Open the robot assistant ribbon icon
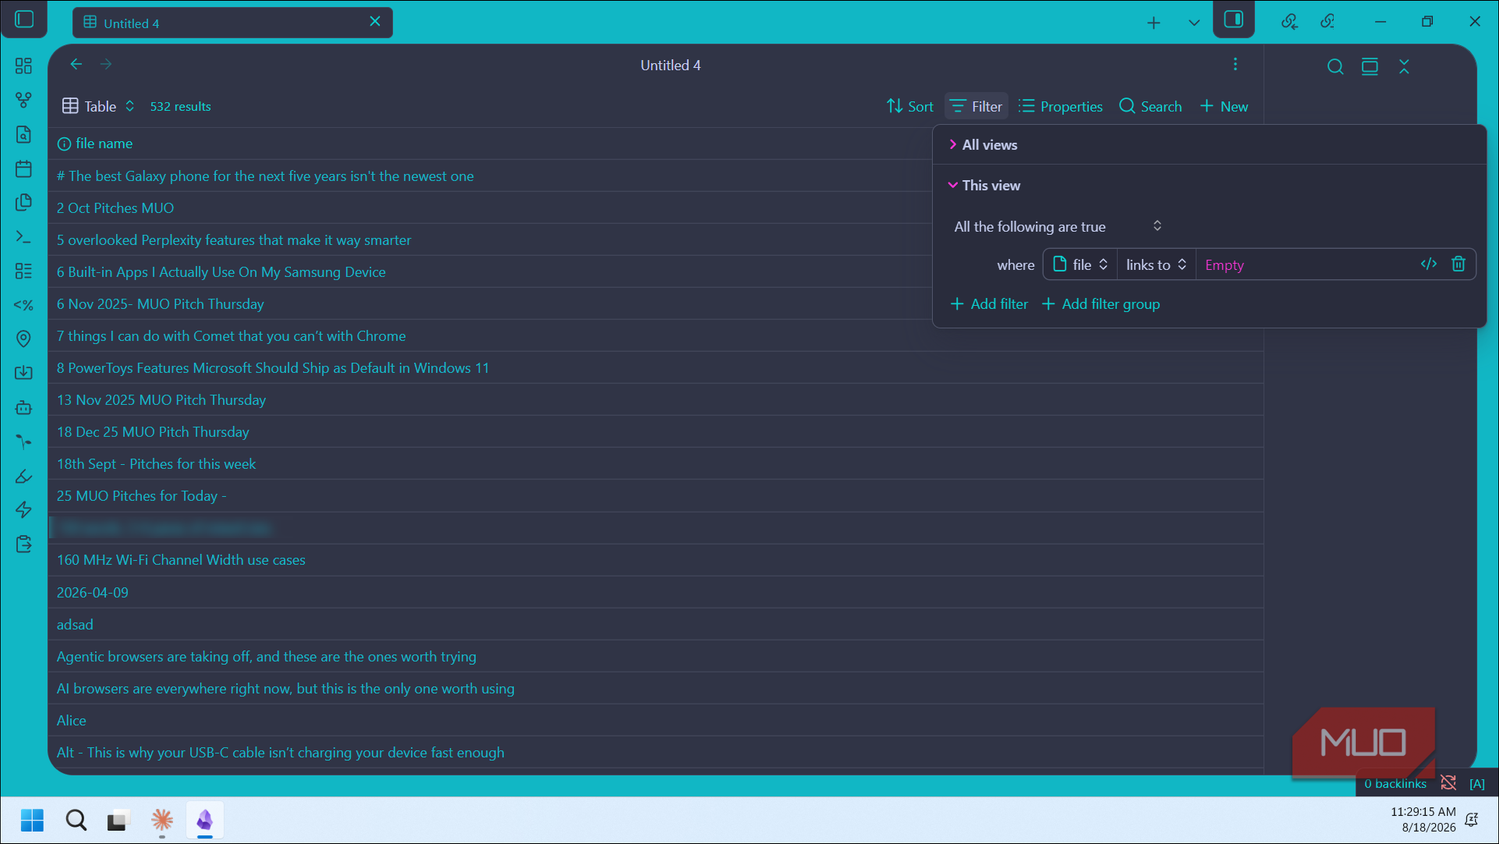This screenshot has height=844, width=1499. pos(24,407)
